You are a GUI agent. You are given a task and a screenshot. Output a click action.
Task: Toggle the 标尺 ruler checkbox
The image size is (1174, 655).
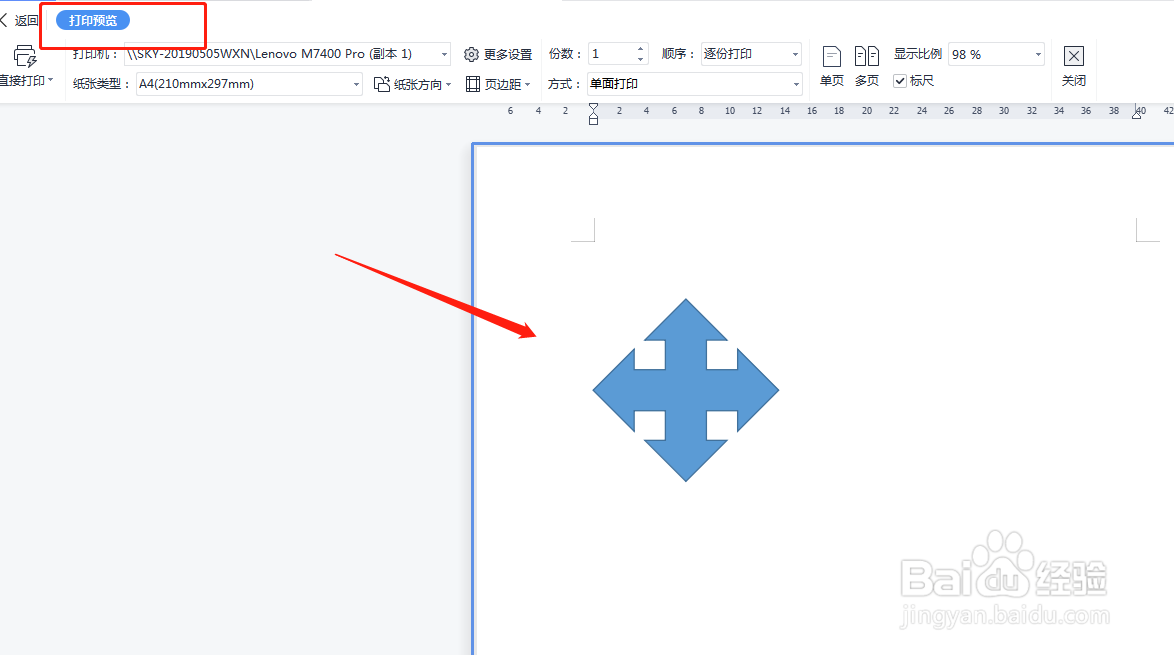tap(900, 81)
